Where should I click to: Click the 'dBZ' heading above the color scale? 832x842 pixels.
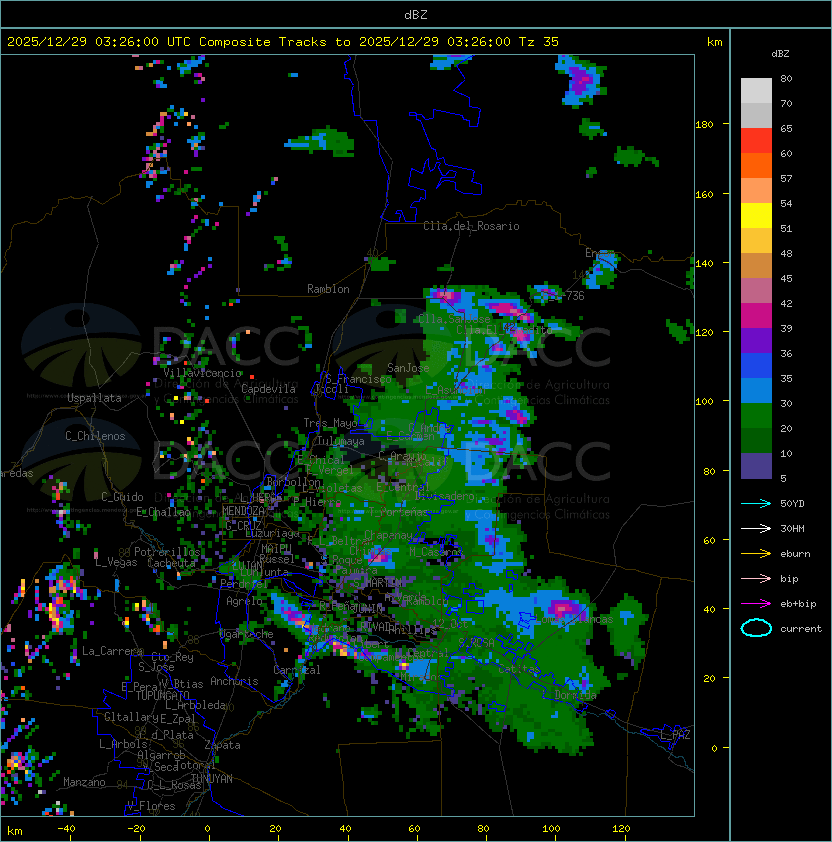(780, 54)
